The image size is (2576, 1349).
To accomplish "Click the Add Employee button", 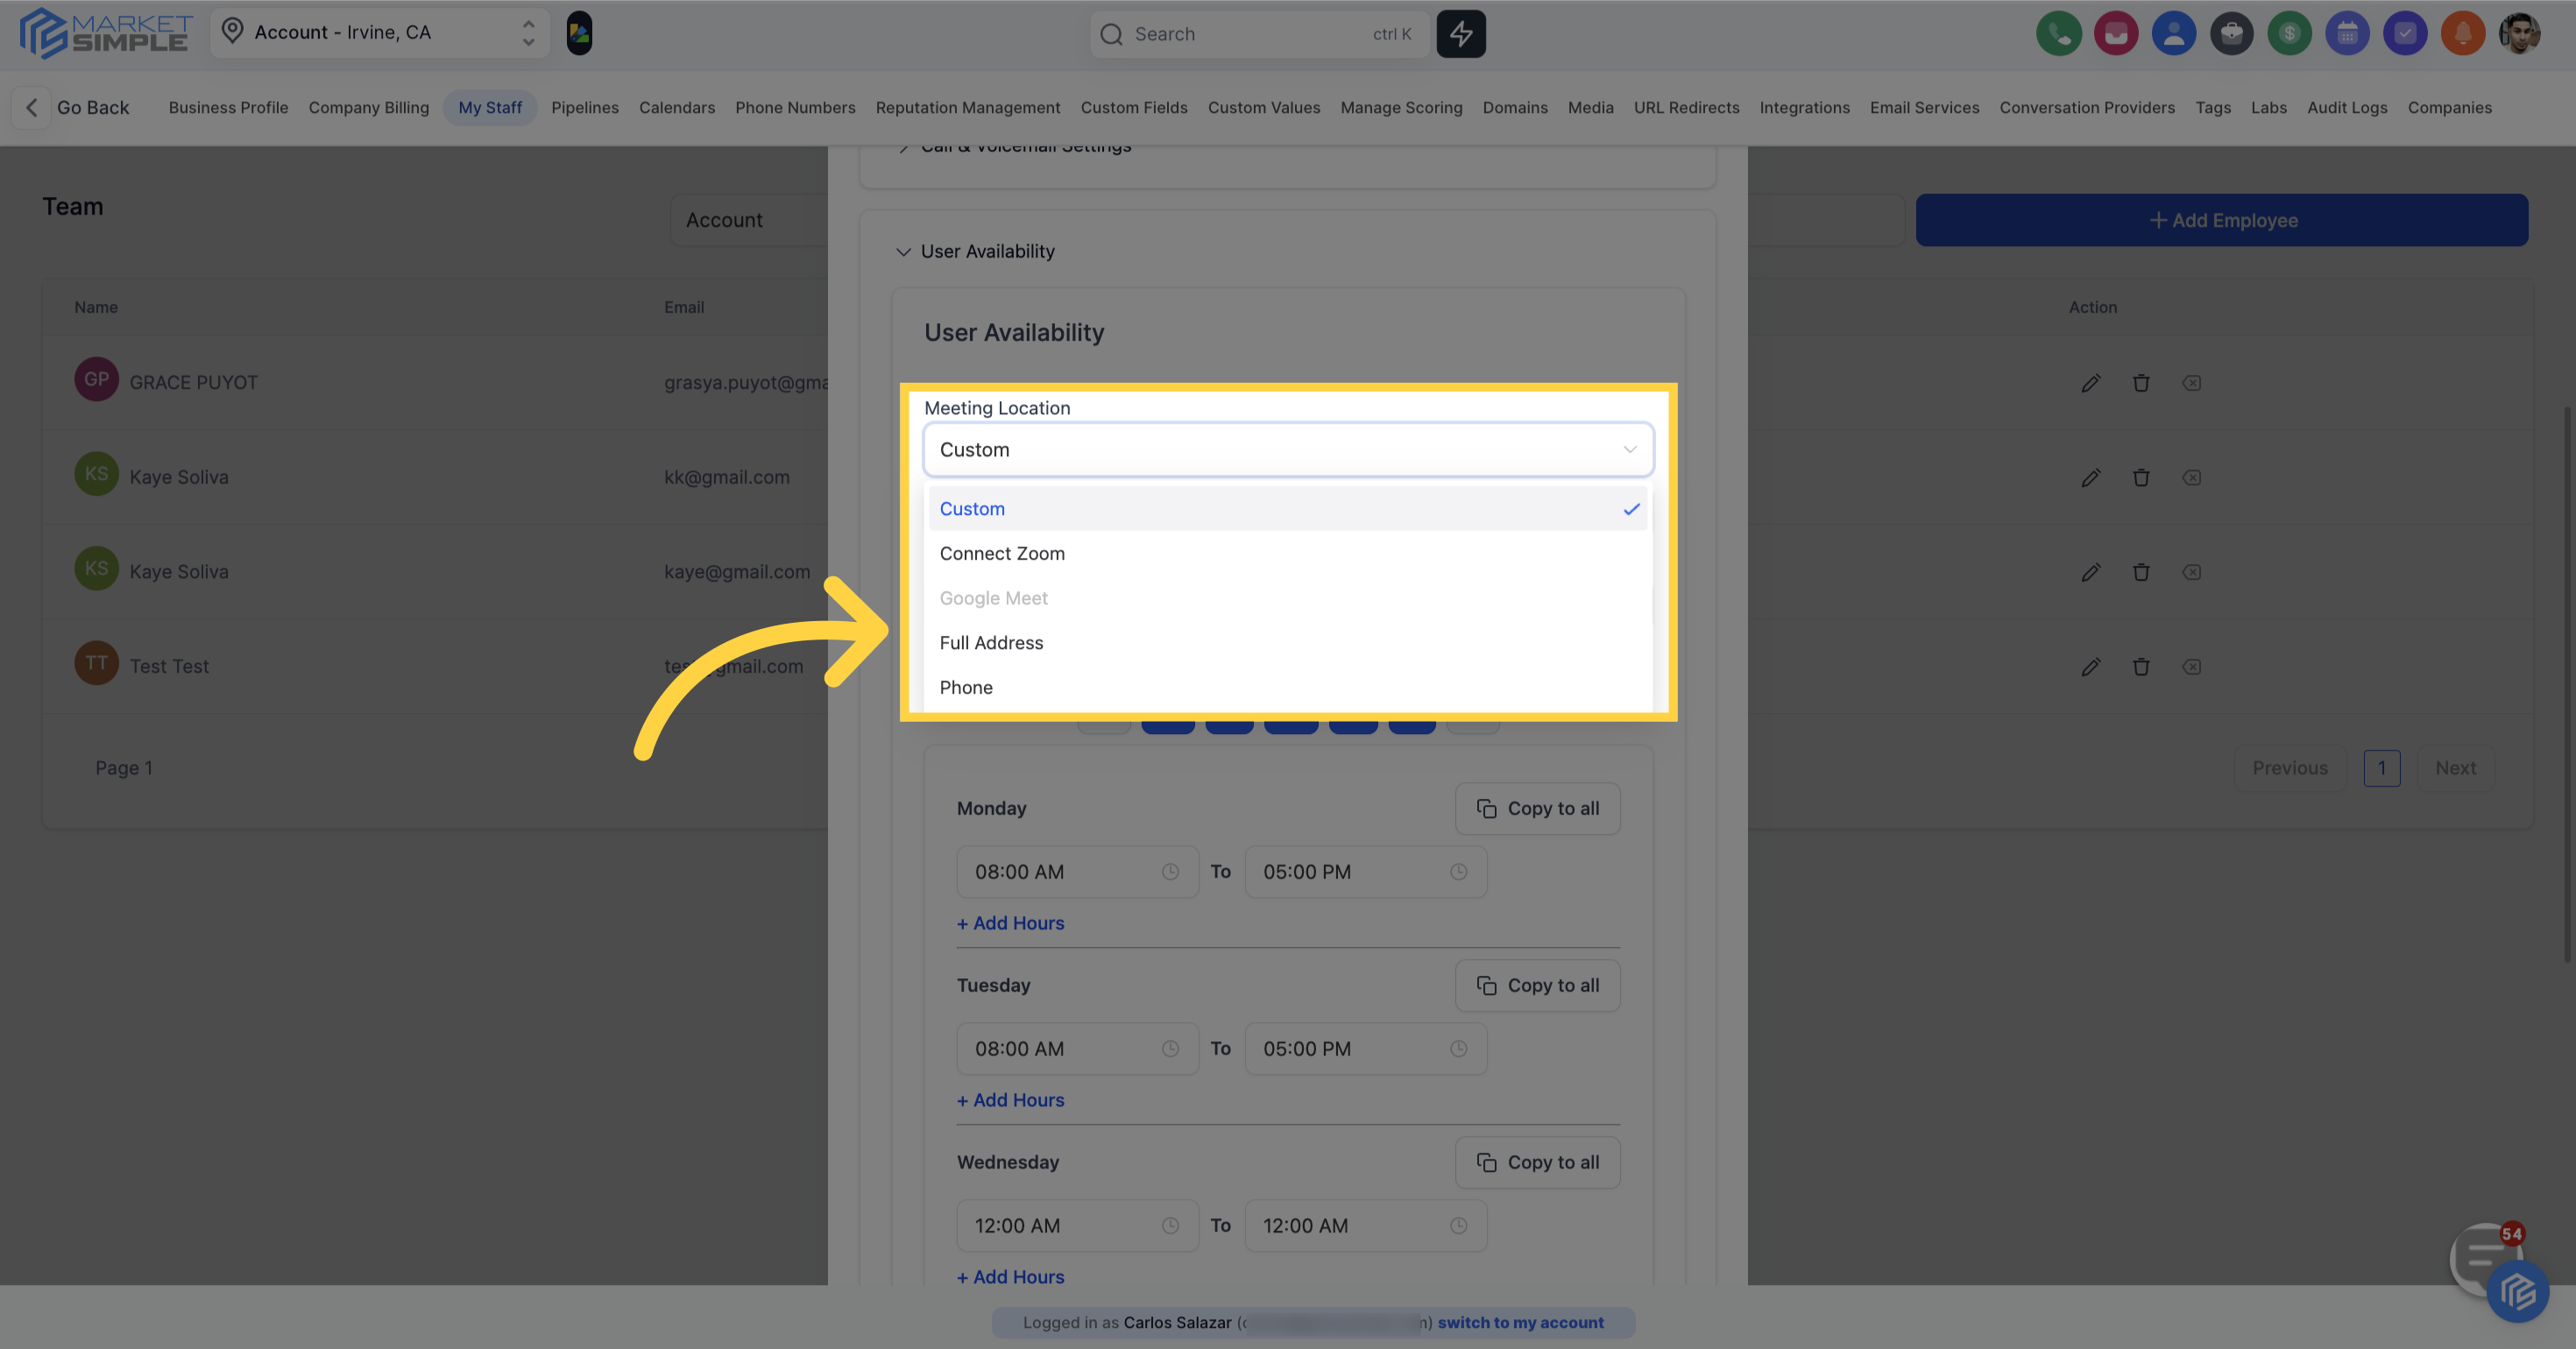I will pyautogui.click(x=2222, y=220).
